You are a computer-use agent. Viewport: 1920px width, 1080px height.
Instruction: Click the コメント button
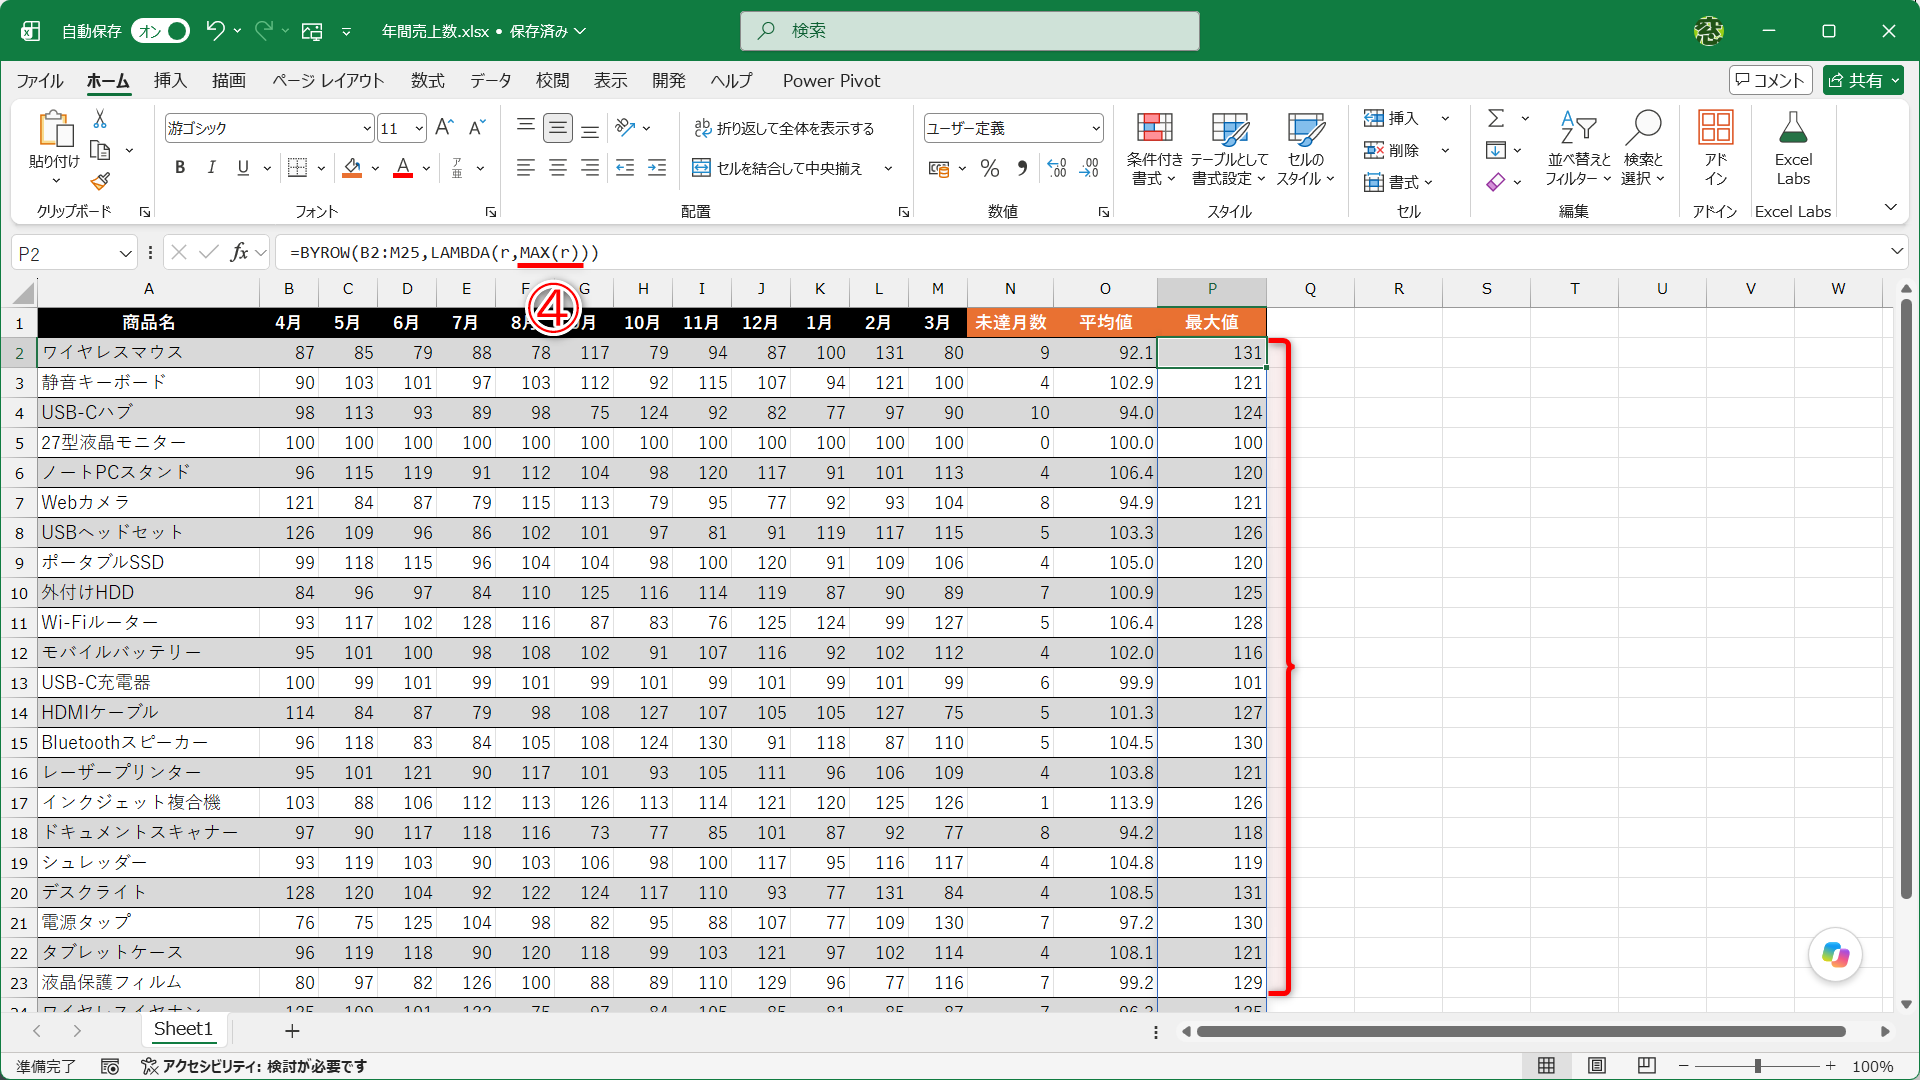coord(1770,80)
